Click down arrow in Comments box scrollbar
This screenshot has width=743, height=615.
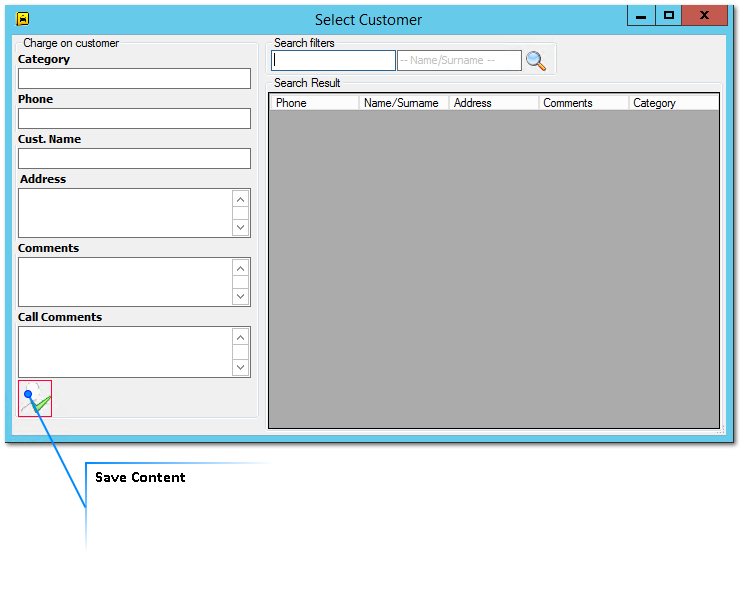coord(241,296)
